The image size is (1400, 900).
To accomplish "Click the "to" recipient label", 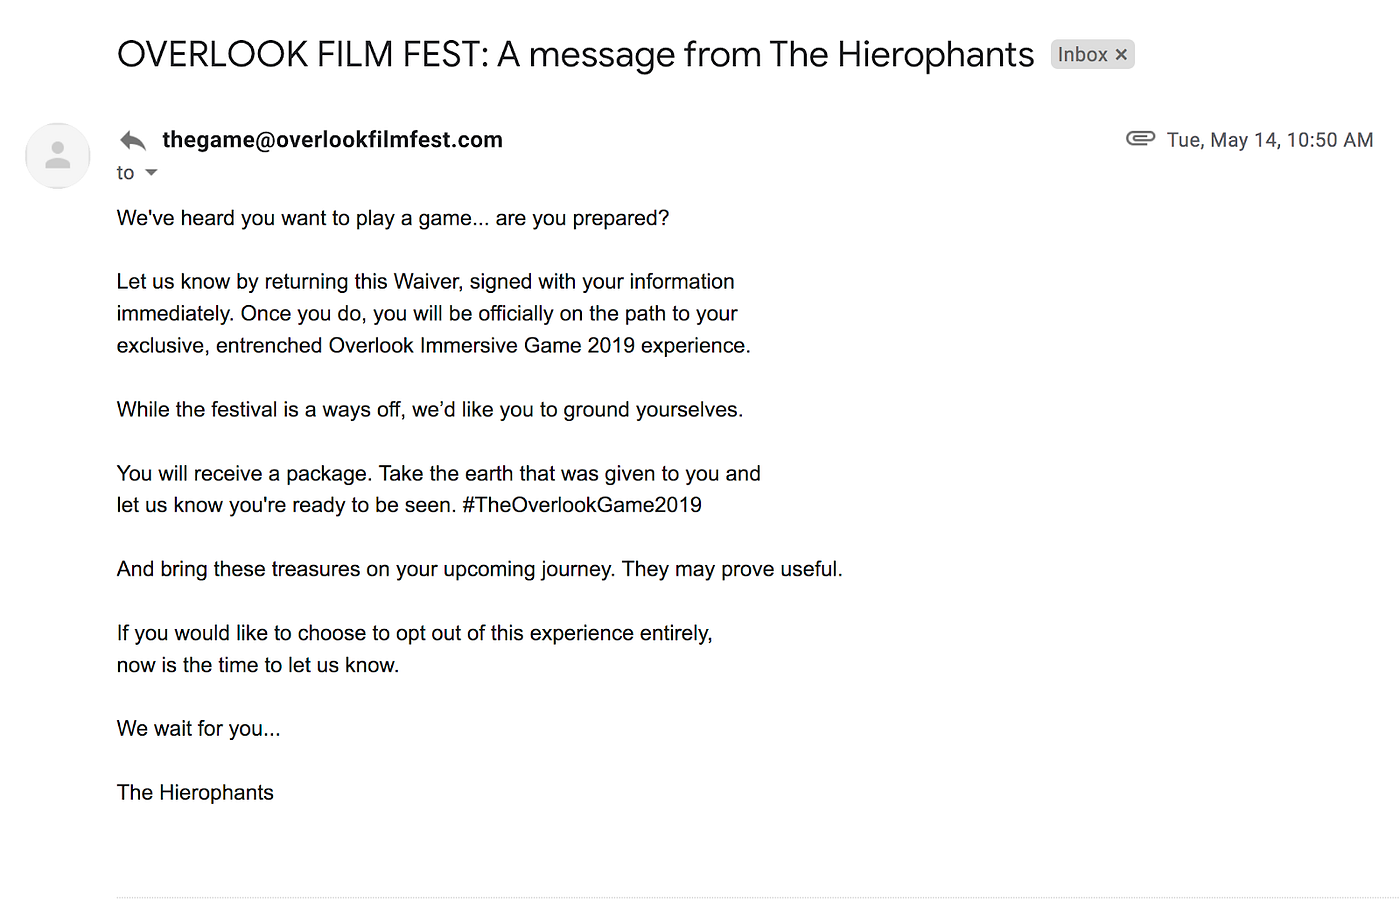I will tap(125, 173).
